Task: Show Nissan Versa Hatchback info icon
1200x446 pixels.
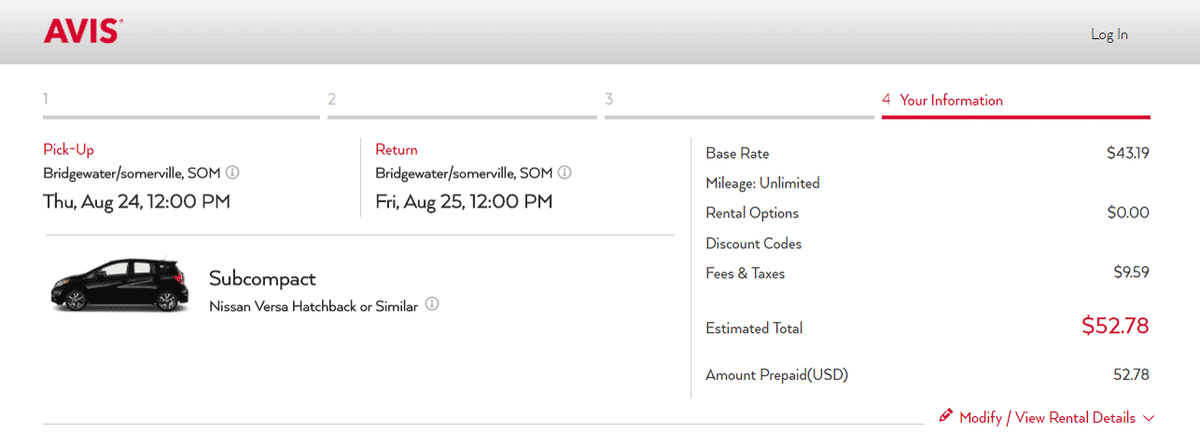Action: pyautogui.click(x=432, y=305)
